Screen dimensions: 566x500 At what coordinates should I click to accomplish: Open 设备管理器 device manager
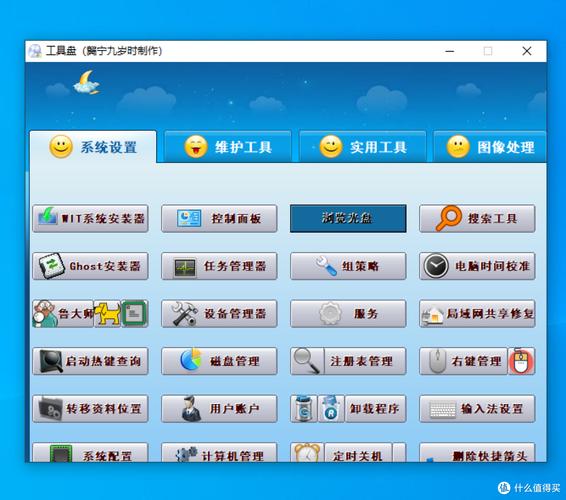click(219, 314)
